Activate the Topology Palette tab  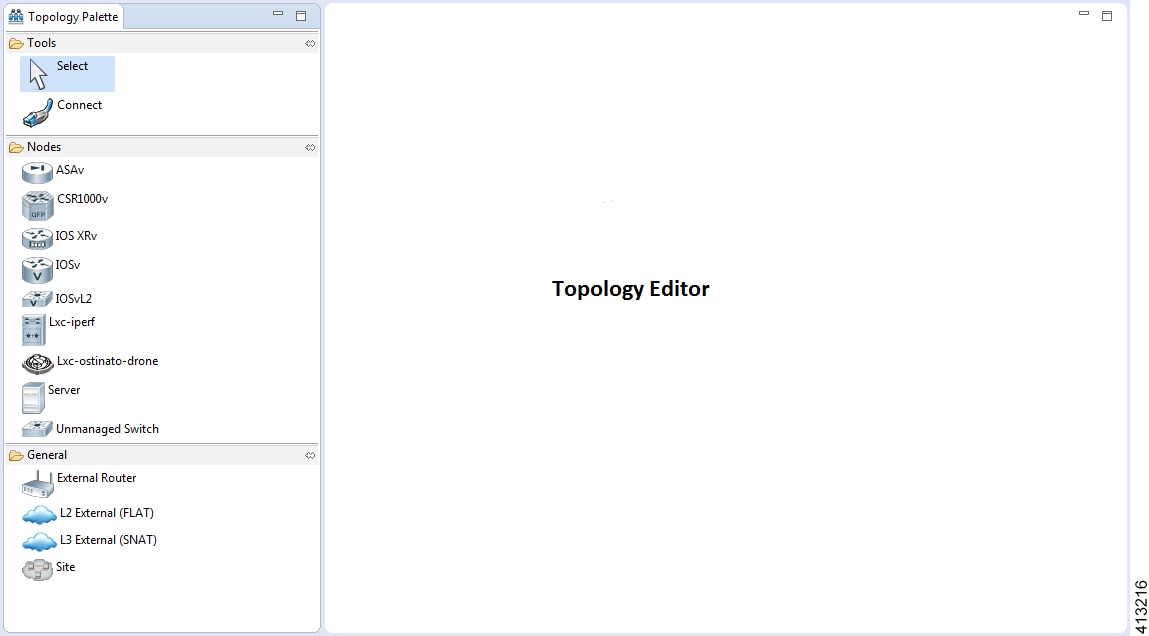(64, 16)
